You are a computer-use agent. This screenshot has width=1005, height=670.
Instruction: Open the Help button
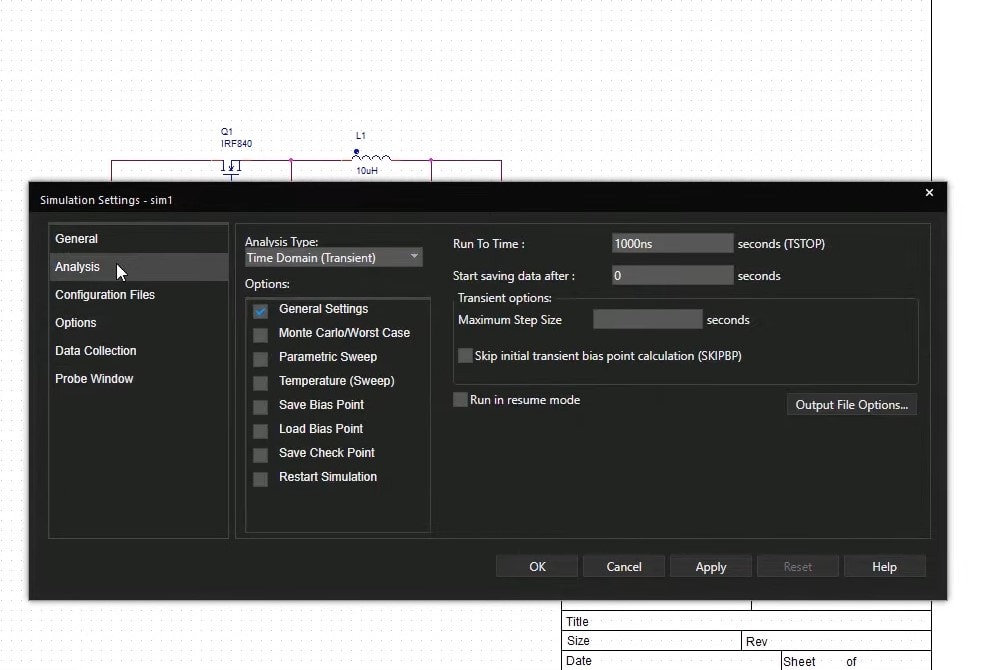tap(885, 567)
